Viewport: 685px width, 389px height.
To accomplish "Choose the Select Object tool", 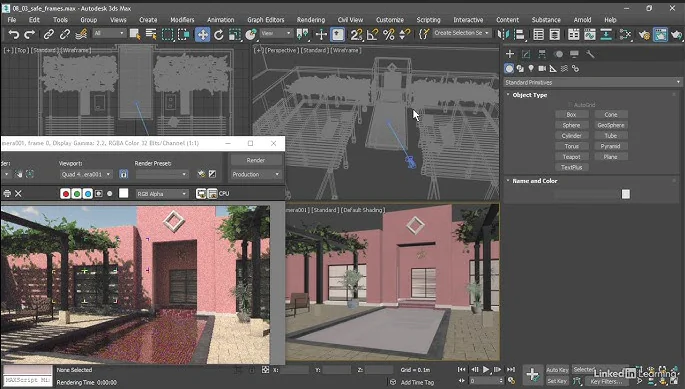I will pyautogui.click(x=135, y=34).
